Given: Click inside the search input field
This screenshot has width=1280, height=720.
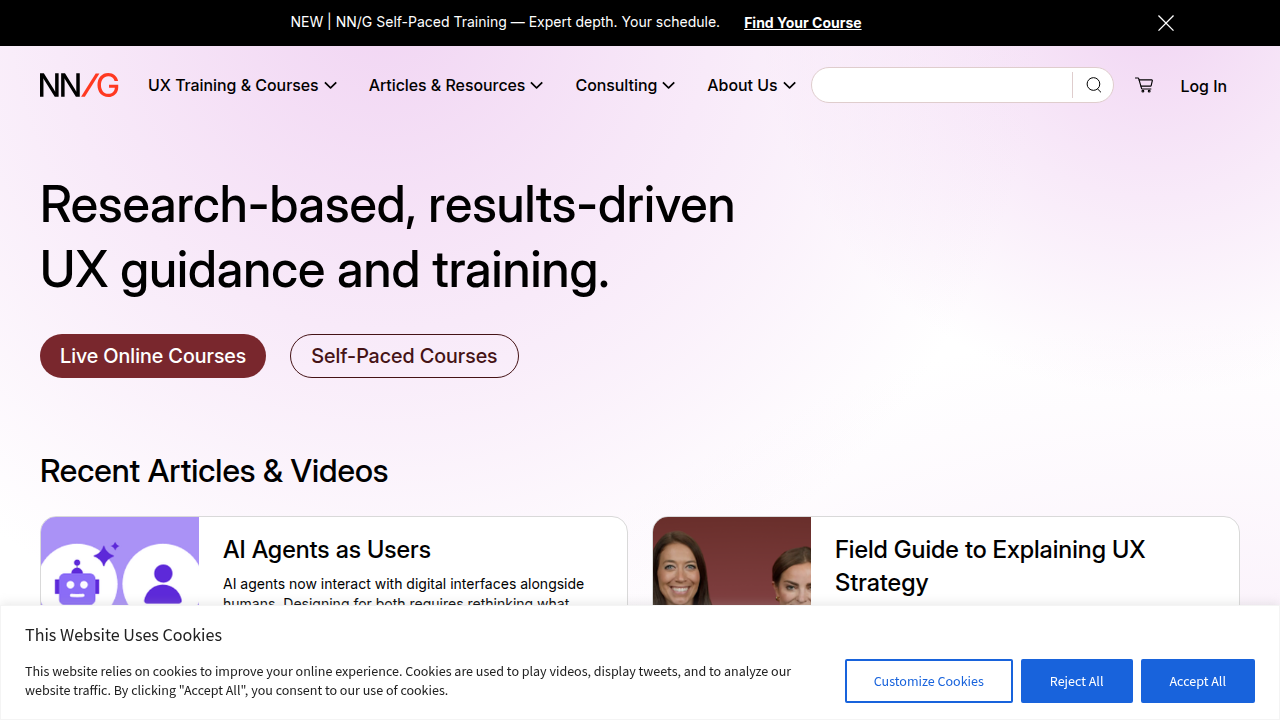Looking at the screenshot, I should 940,85.
